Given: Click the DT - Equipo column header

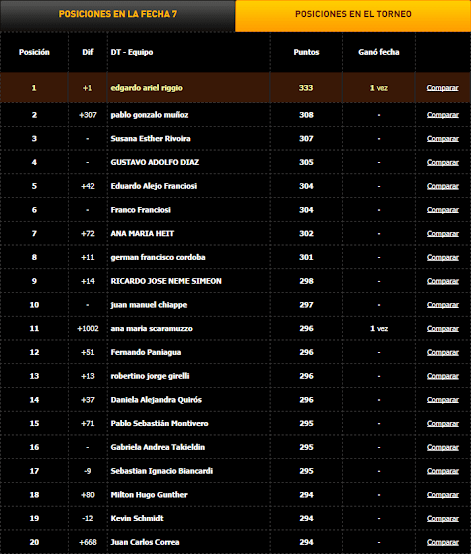Looking at the screenshot, I should [x=132, y=52].
